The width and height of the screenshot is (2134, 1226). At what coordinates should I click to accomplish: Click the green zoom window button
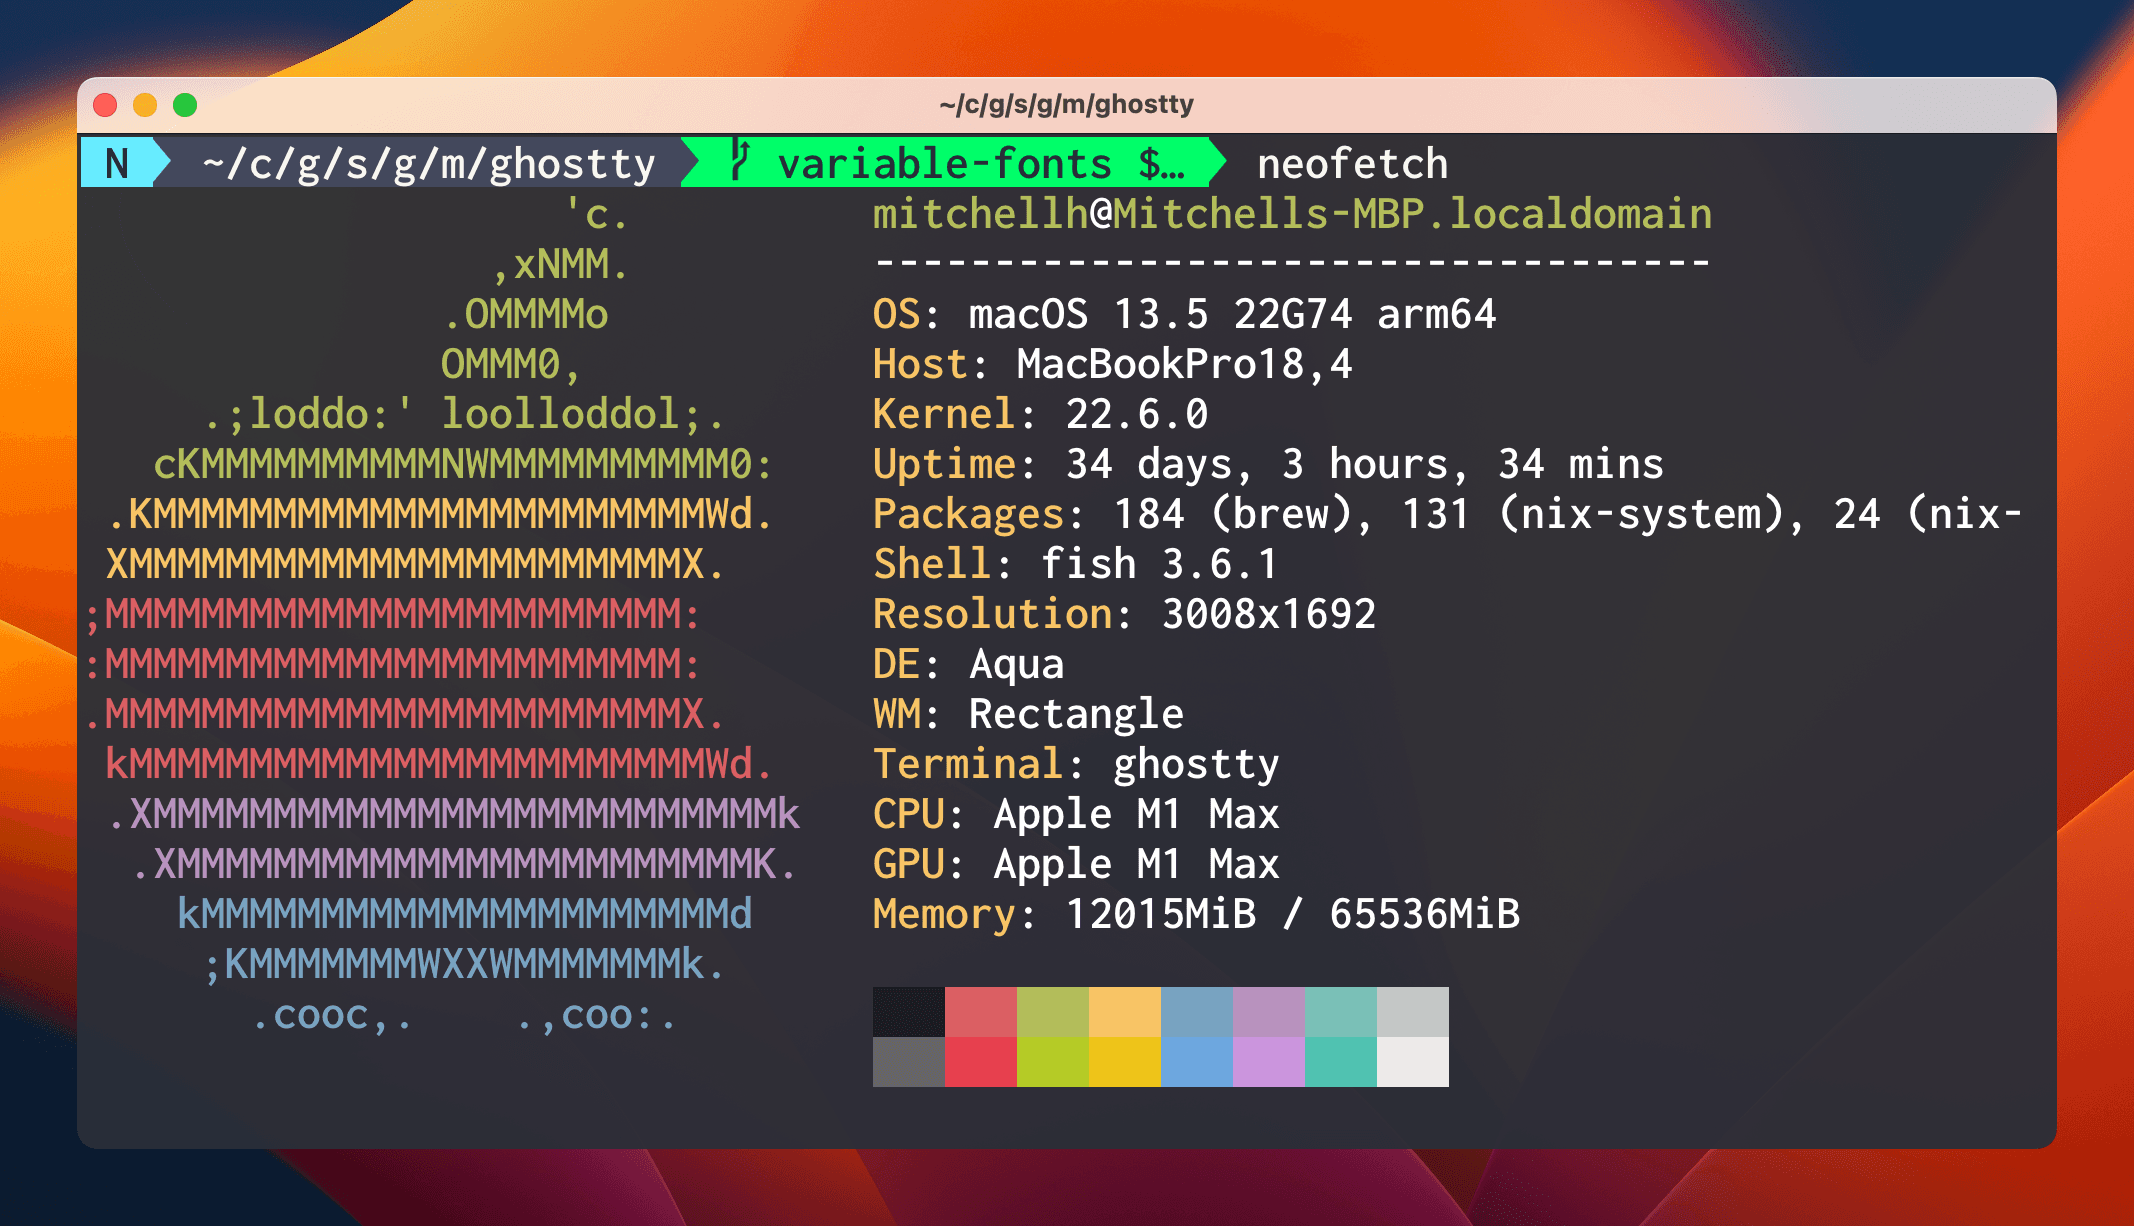185,105
